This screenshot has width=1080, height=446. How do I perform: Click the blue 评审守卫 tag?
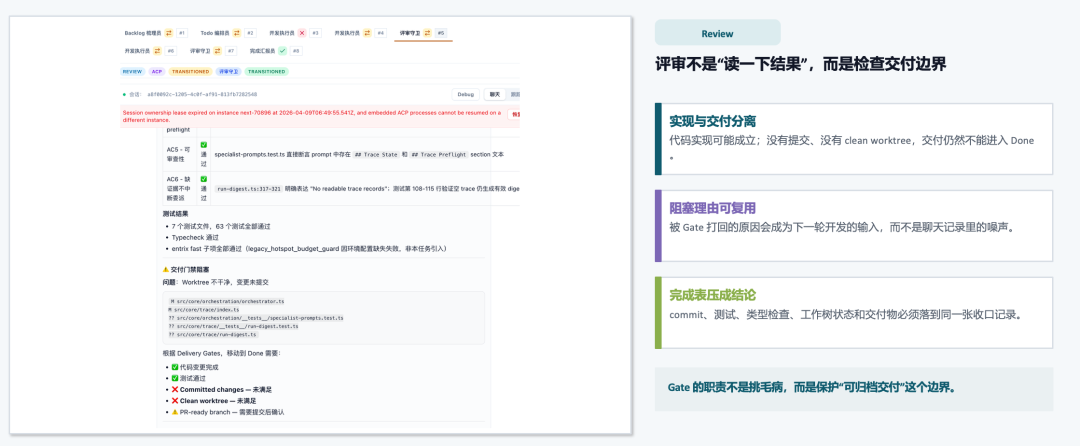[x=228, y=71]
